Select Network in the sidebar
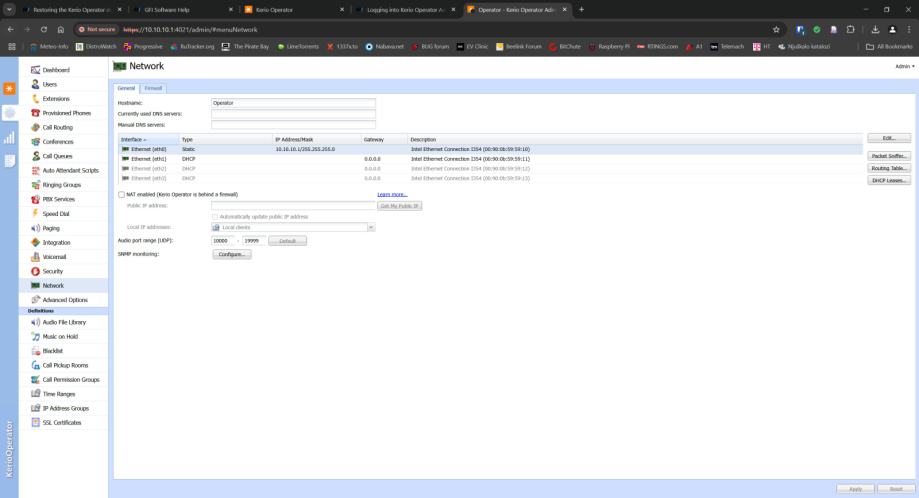This screenshot has height=498, width=919. point(53,285)
